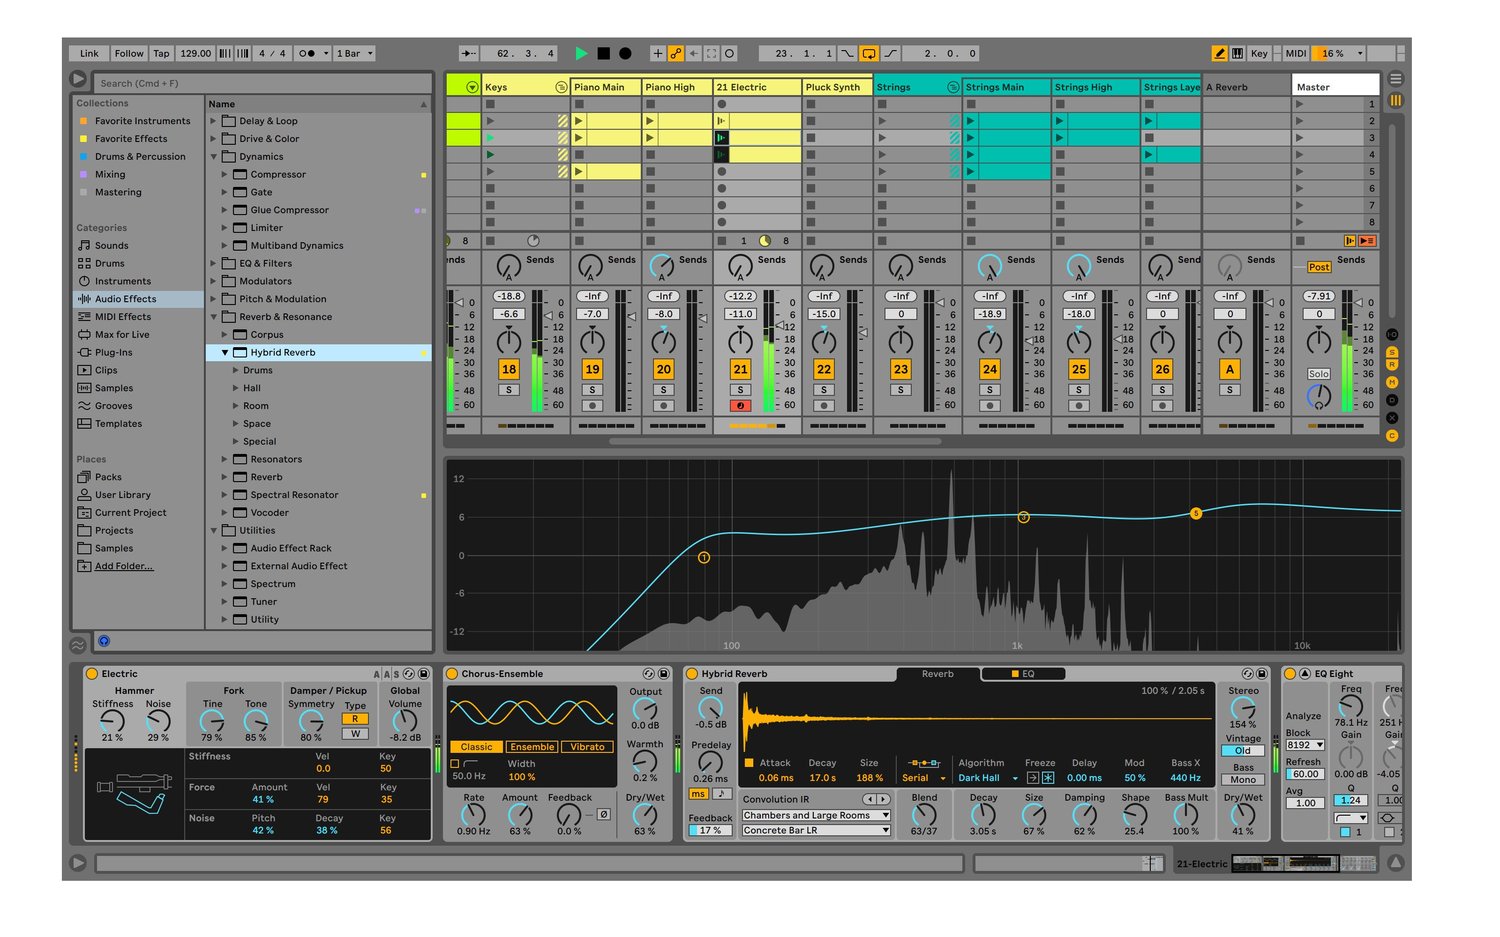Click the Tap tempo button
Viewport: 1500px width, 937px height.
[161, 53]
